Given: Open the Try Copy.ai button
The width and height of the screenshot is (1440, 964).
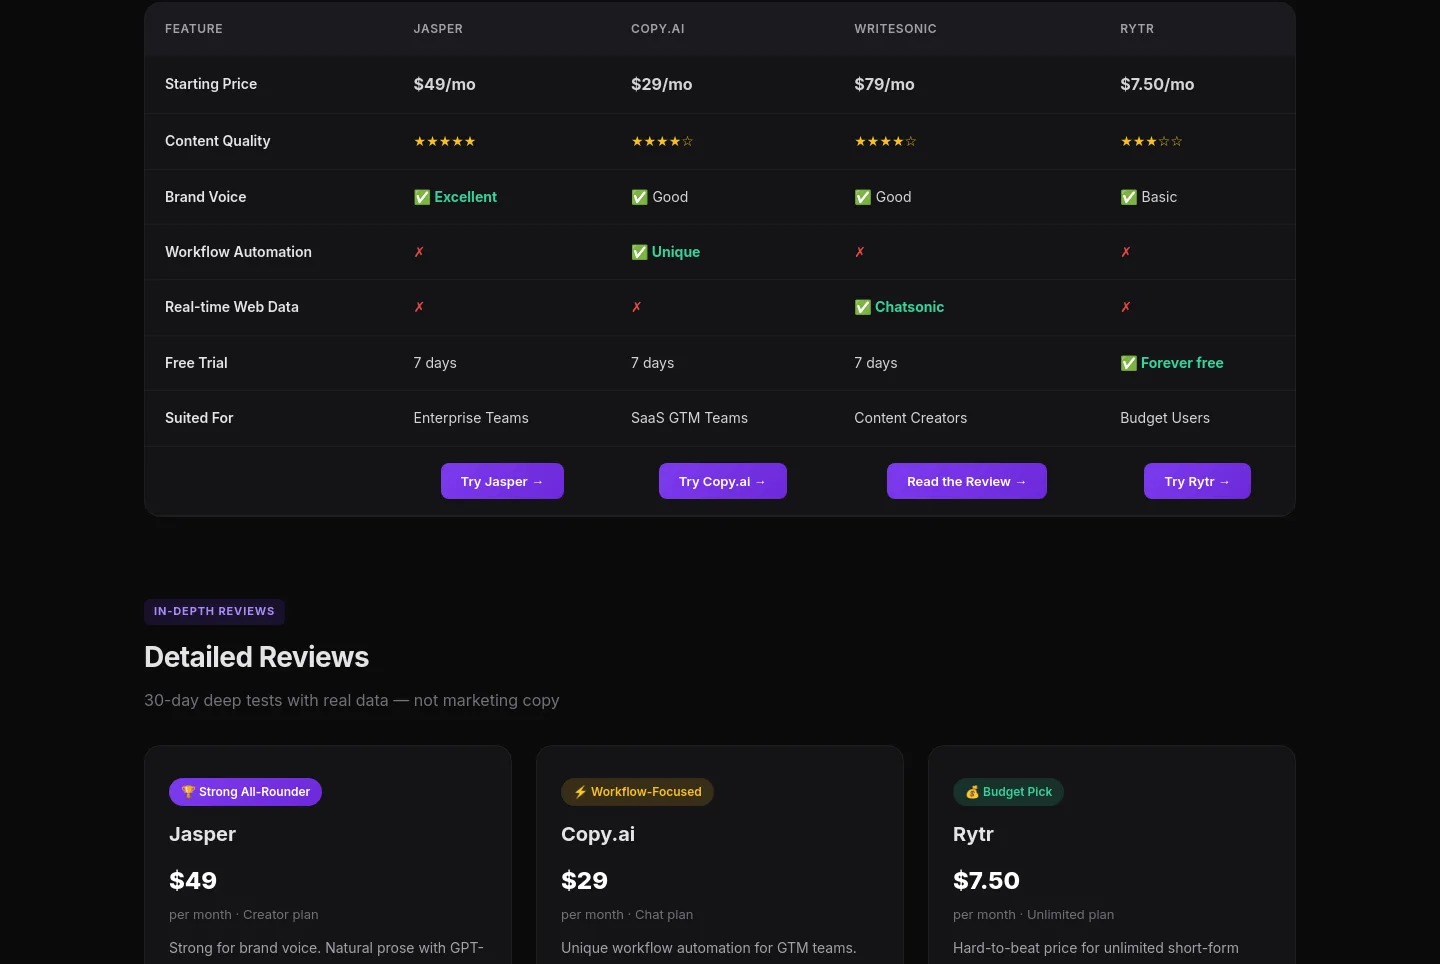Looking at the screenshot, I should click(722, 481).
